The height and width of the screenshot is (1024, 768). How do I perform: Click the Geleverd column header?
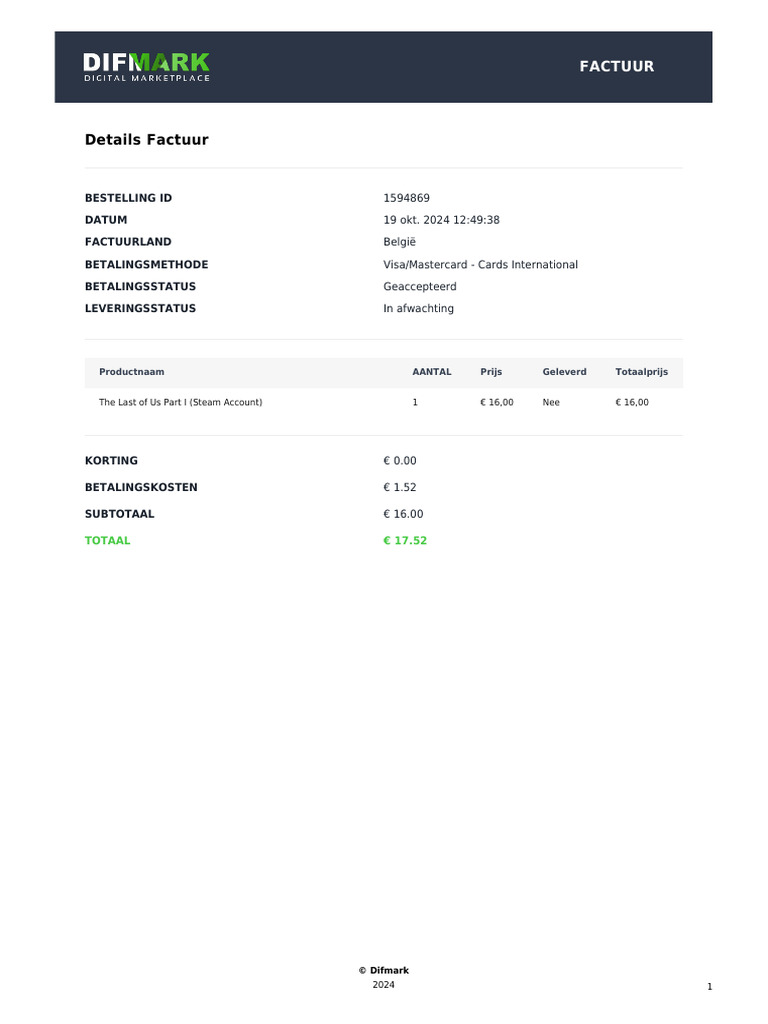564,372
